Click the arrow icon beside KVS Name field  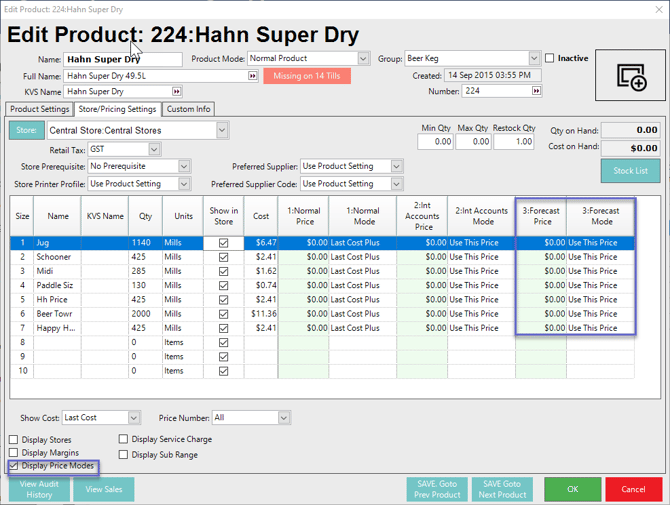click(x=178, y=92)
